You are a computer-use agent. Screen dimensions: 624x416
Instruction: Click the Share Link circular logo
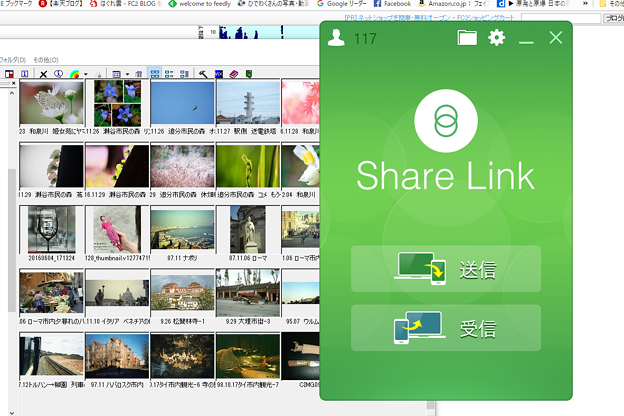446,121
